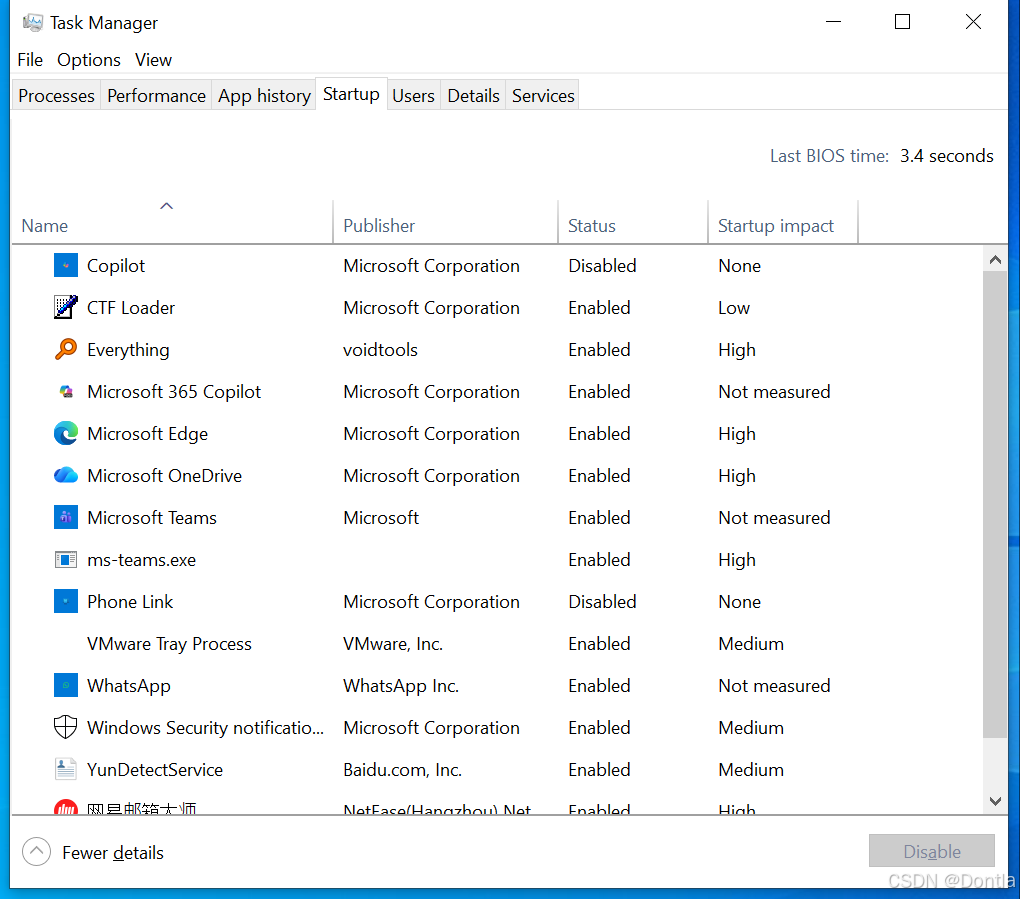
Task: Select the Copilot row name
Action: 116,266
